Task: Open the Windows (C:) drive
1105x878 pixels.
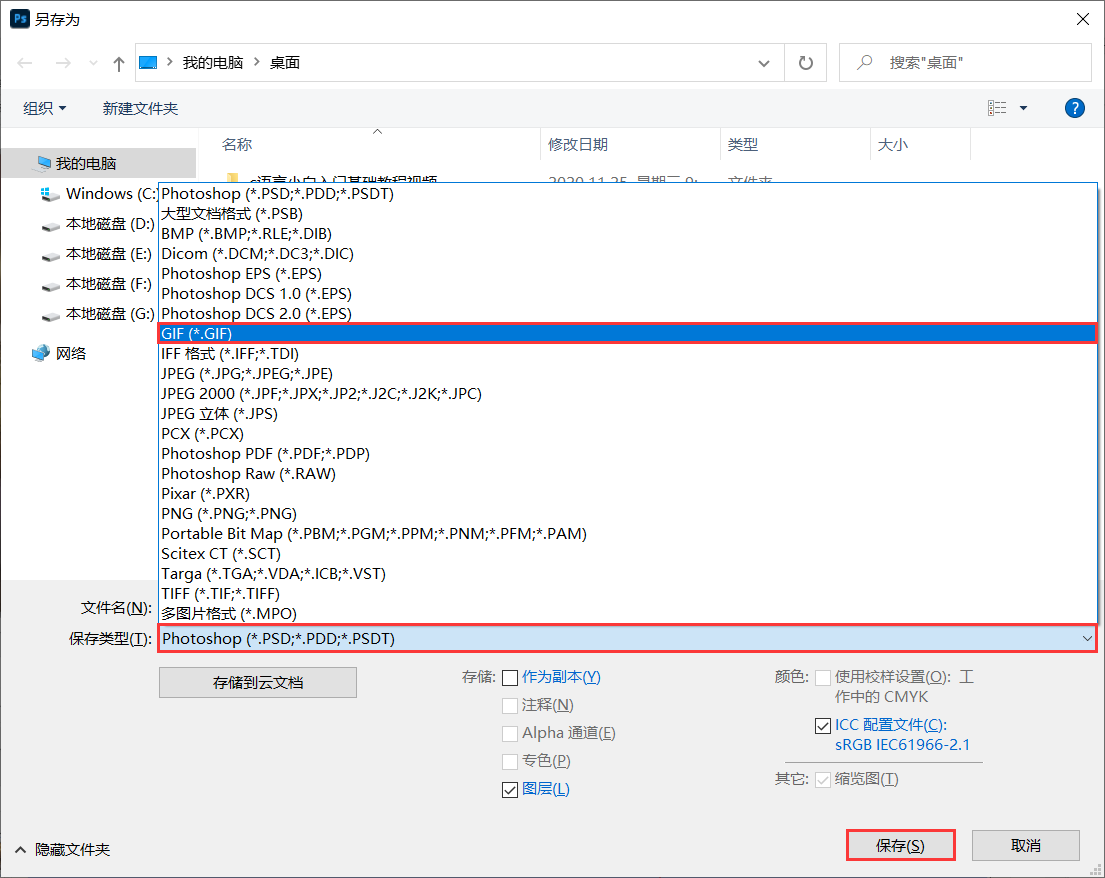Action: [x=99, y=193]
